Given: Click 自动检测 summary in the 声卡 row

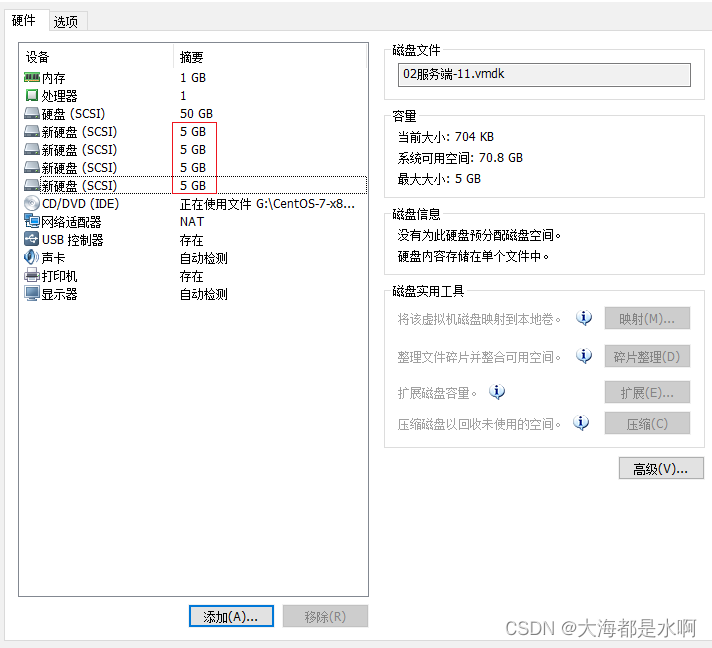Looking at the screenshot, I should coord(203,258).
